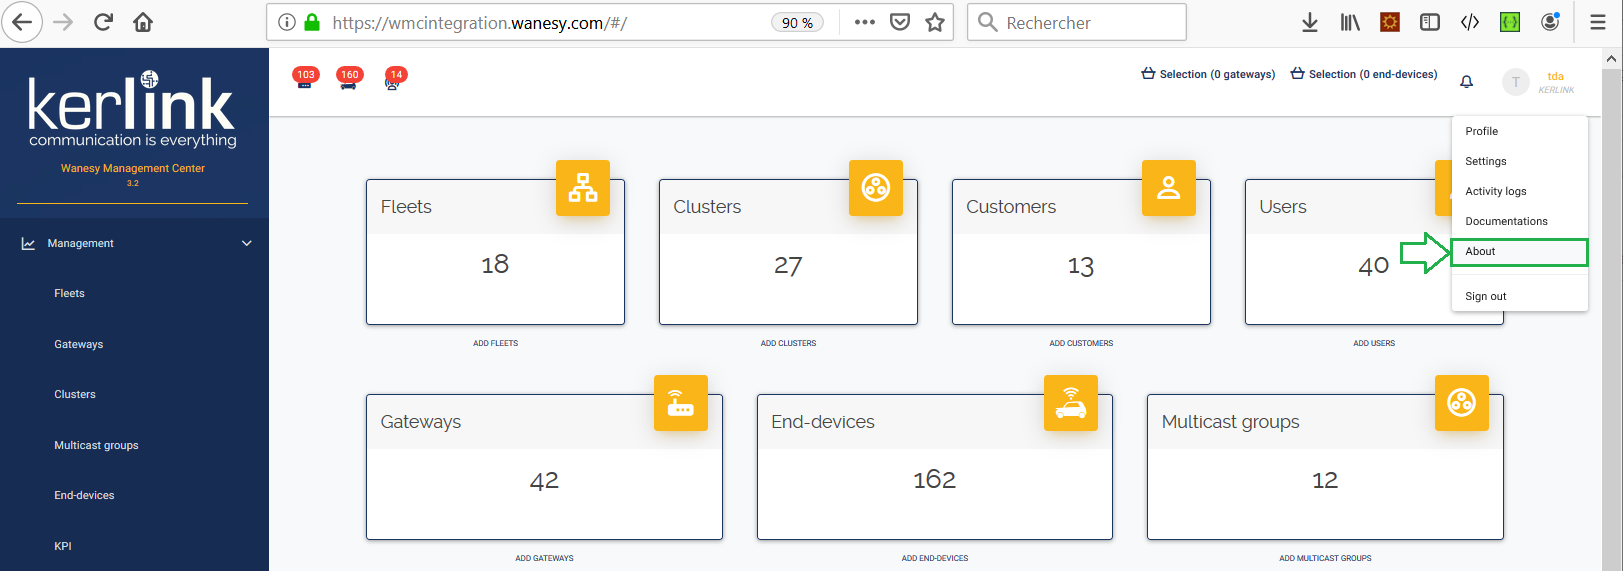Click the End-devices card car icon
The image size is (1623, 571).
tap(1070, 403)
